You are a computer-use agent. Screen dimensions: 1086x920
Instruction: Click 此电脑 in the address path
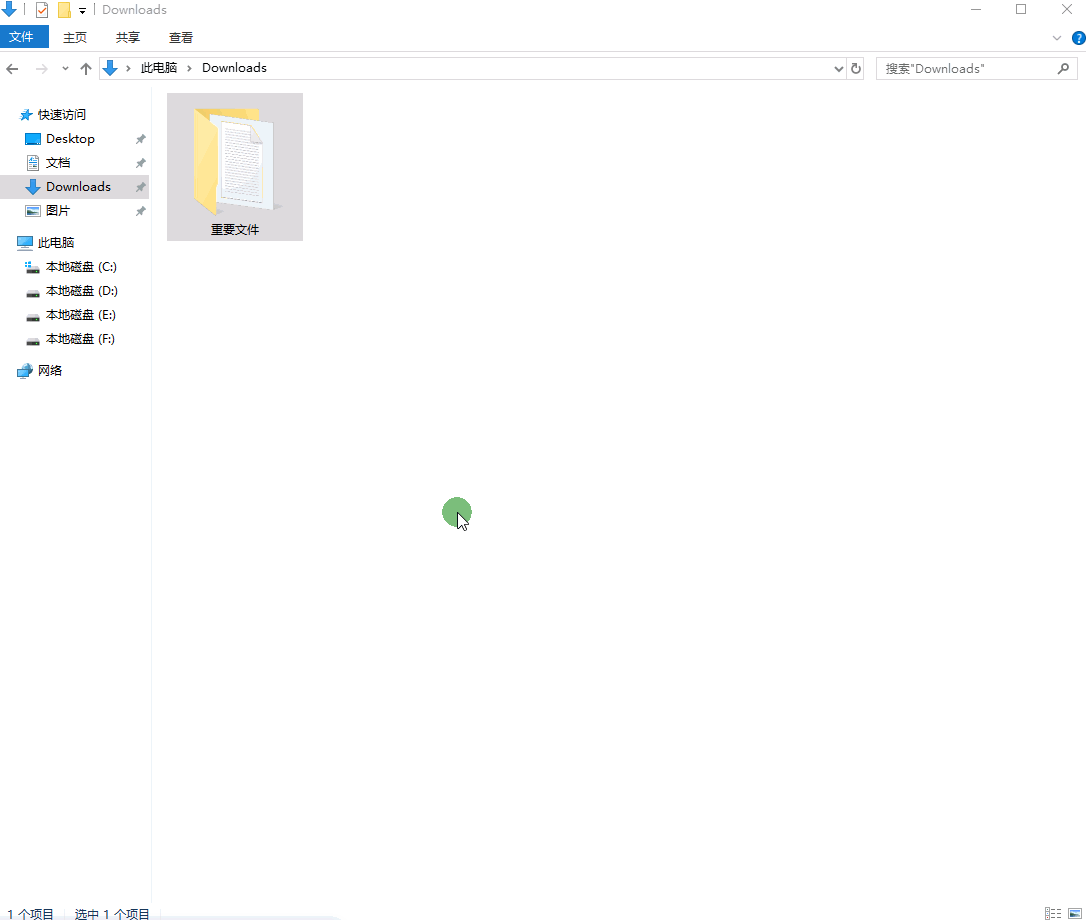coord(159,68)
